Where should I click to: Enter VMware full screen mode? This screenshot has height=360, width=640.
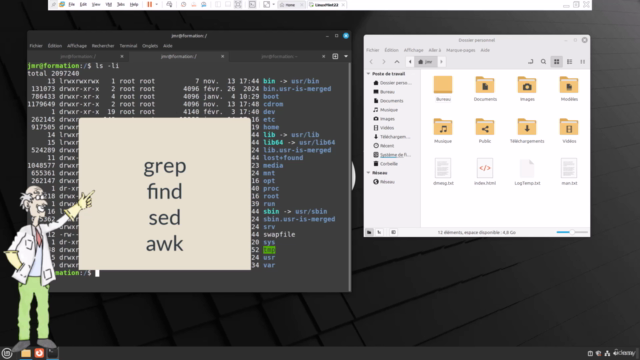(238, 4)
